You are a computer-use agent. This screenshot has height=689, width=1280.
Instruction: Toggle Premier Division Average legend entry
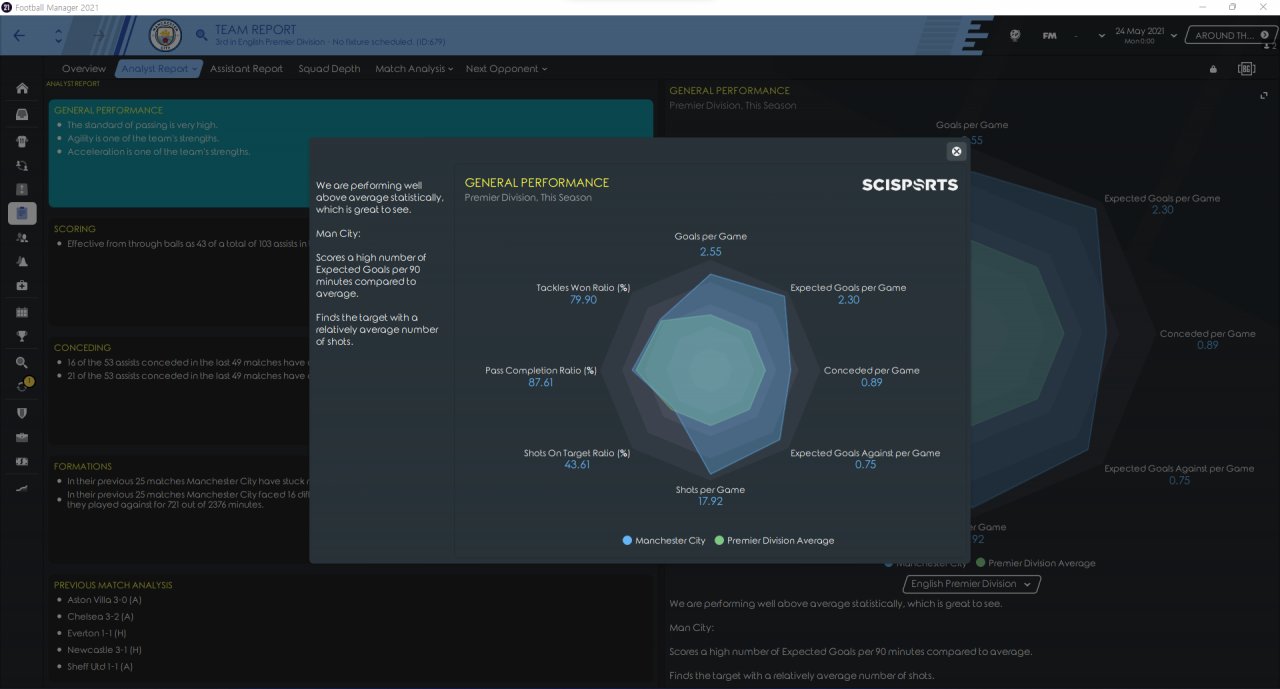tap(774, 540)
